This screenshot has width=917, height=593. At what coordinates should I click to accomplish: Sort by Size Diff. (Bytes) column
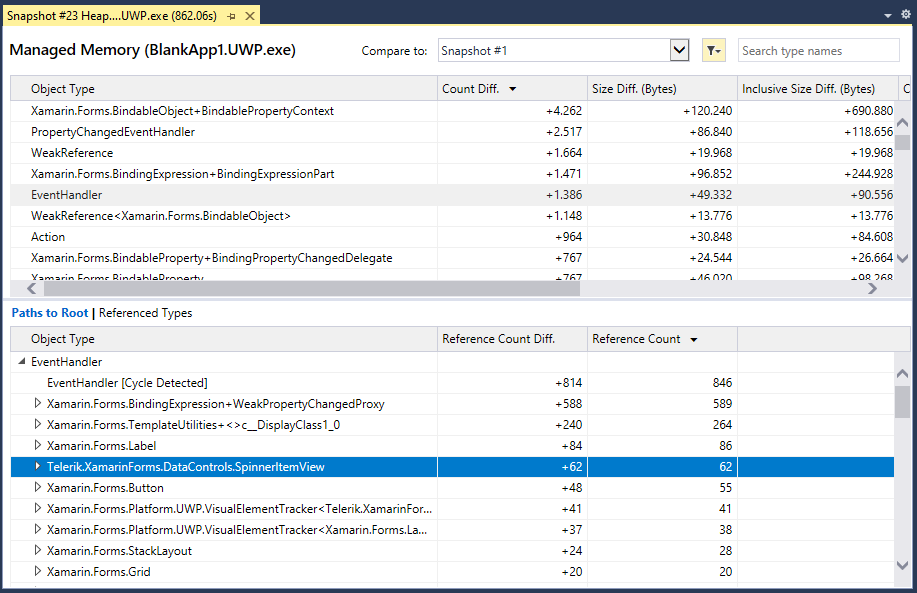(x=662, y=89)
